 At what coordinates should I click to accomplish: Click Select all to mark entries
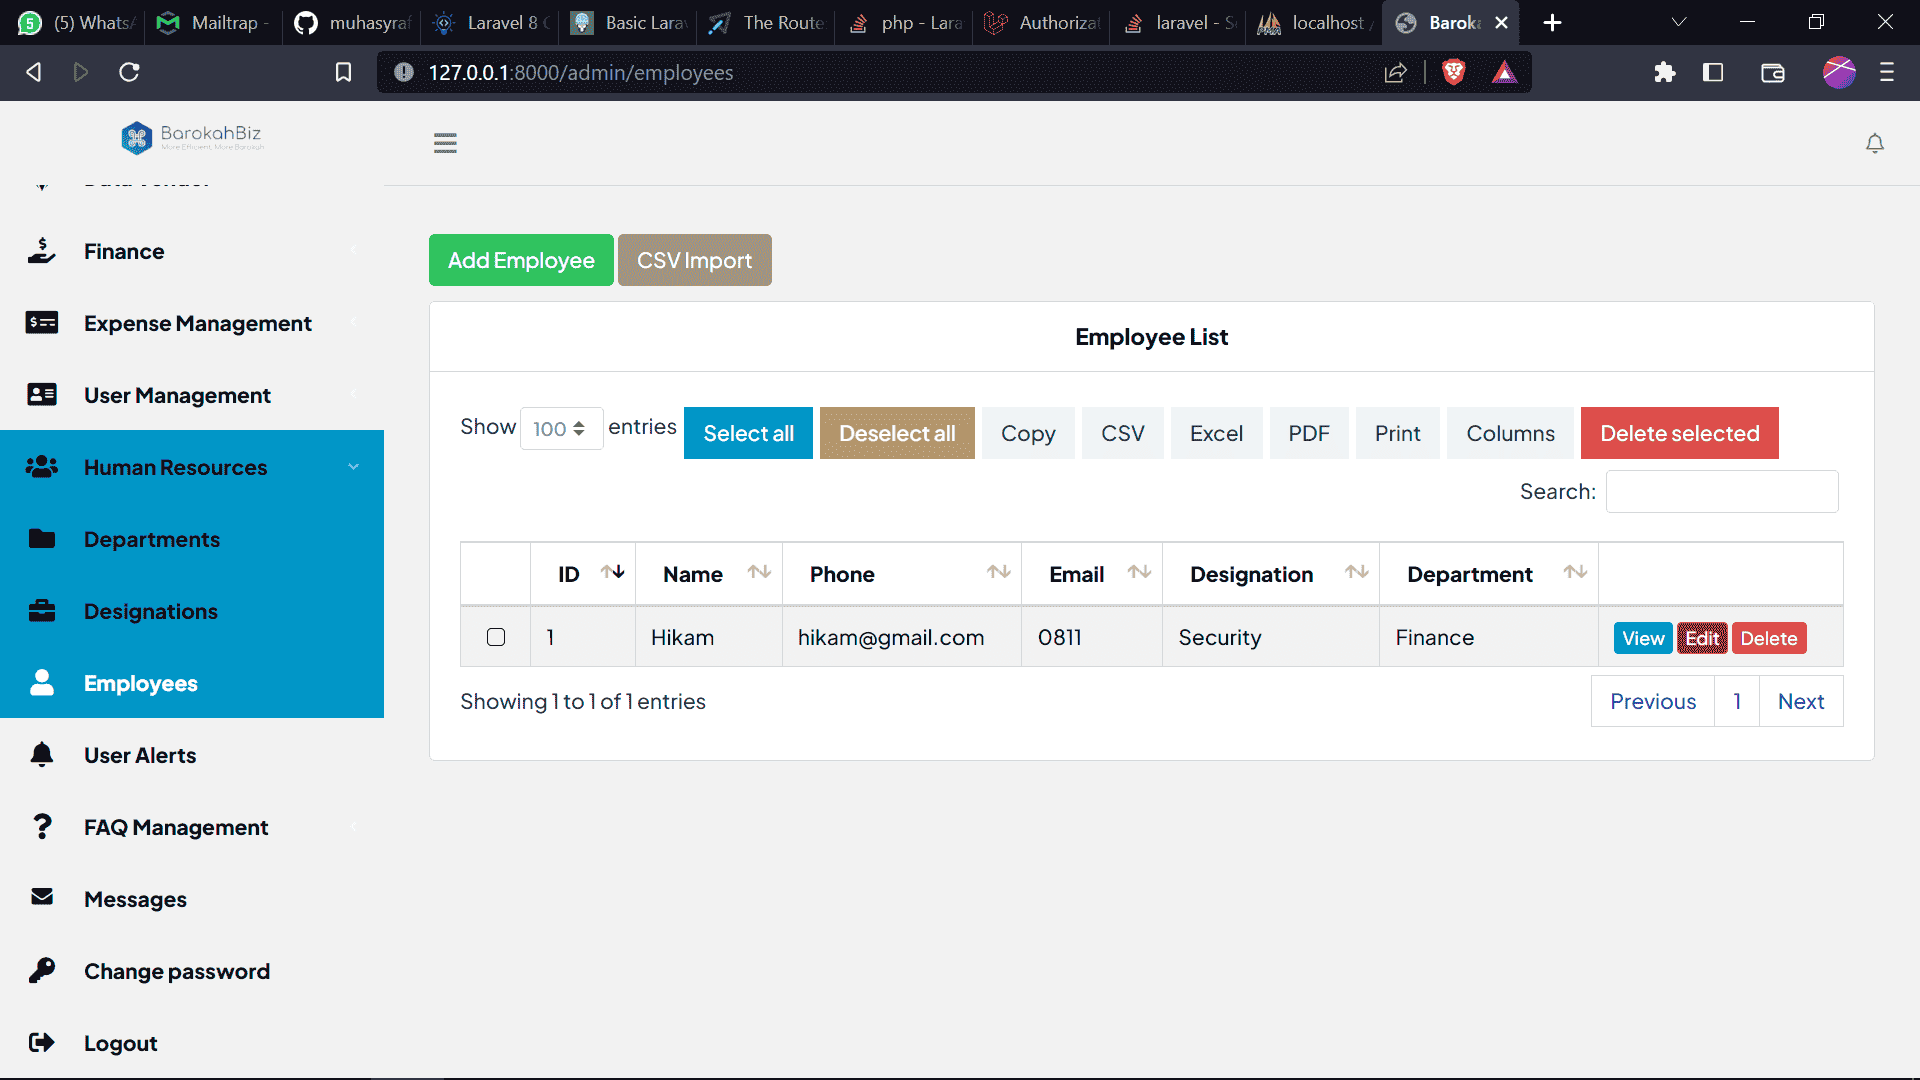coord(747,433)
